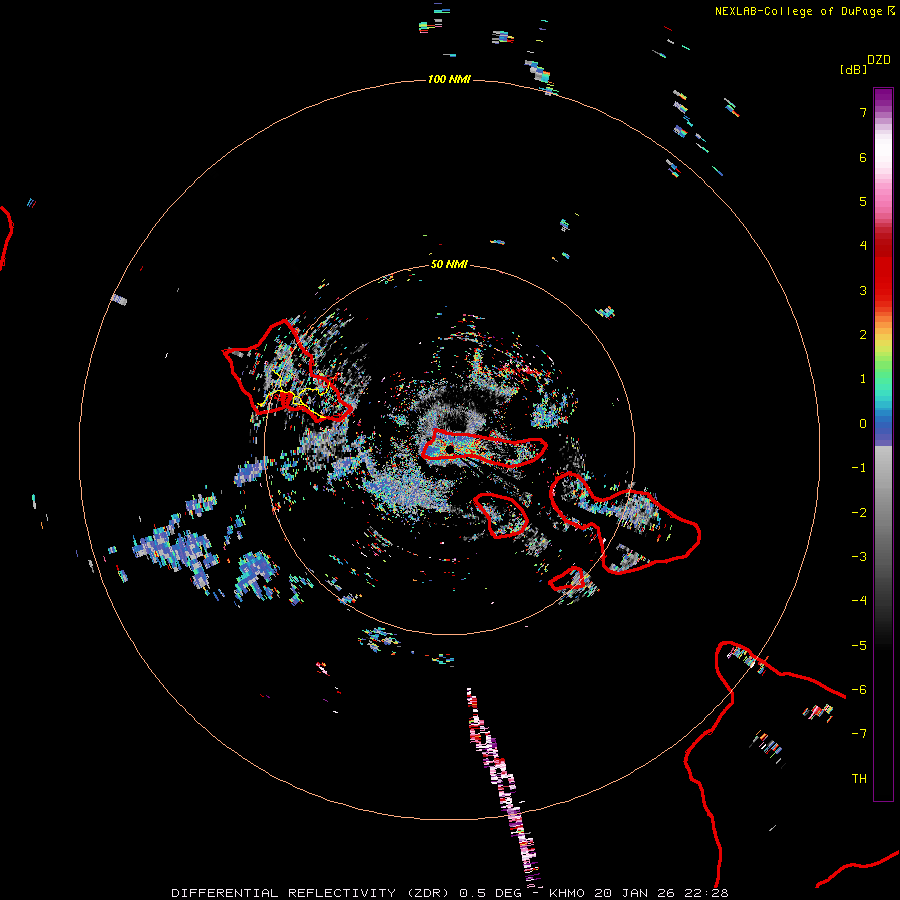Click the -5 value on the scale
Screen dimensions: 900x900
859,646
